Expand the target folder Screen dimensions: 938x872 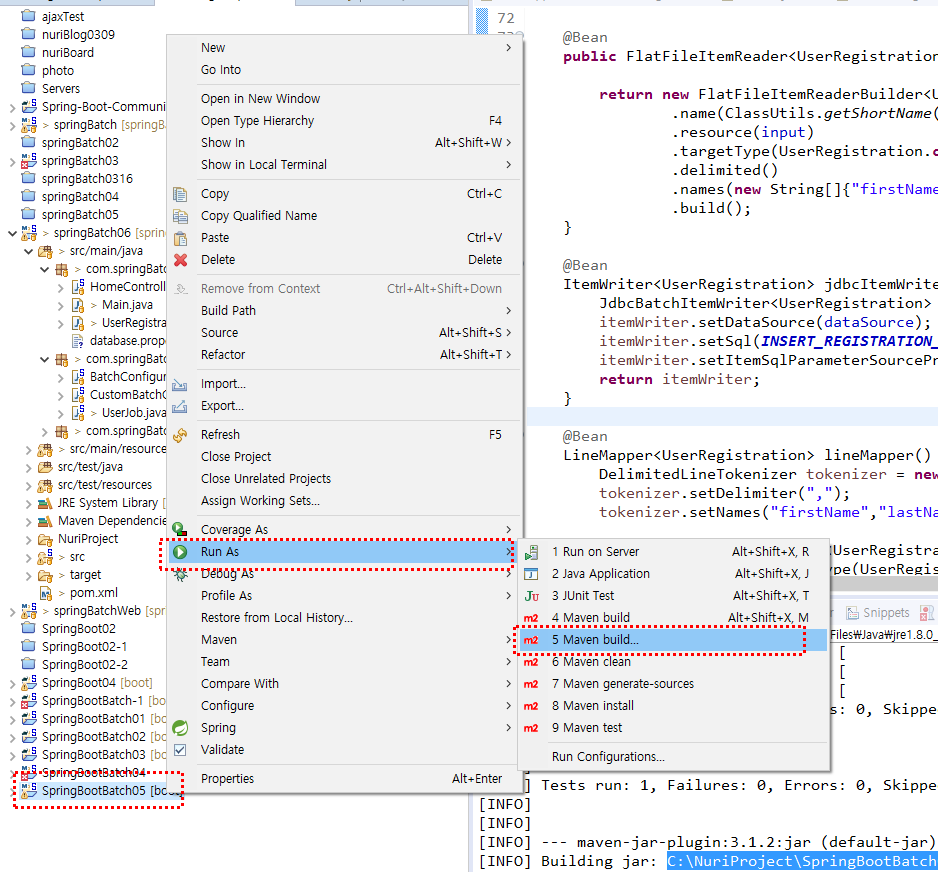pyautogui.click(x=28, y=575)
